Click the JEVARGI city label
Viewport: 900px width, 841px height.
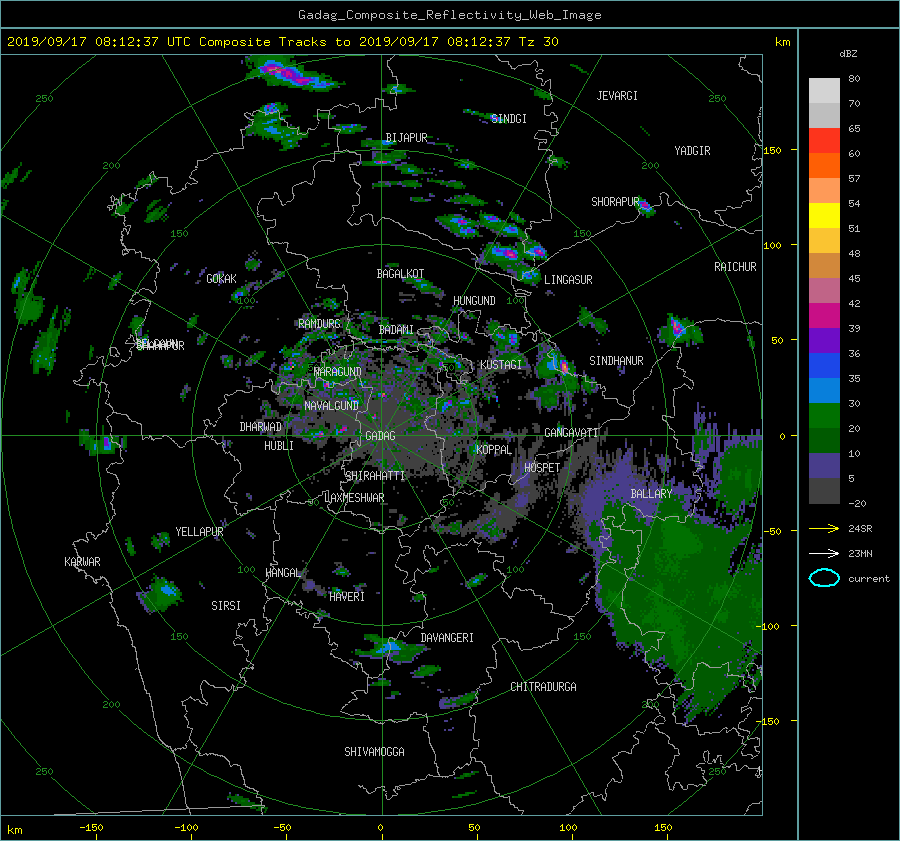617,96
